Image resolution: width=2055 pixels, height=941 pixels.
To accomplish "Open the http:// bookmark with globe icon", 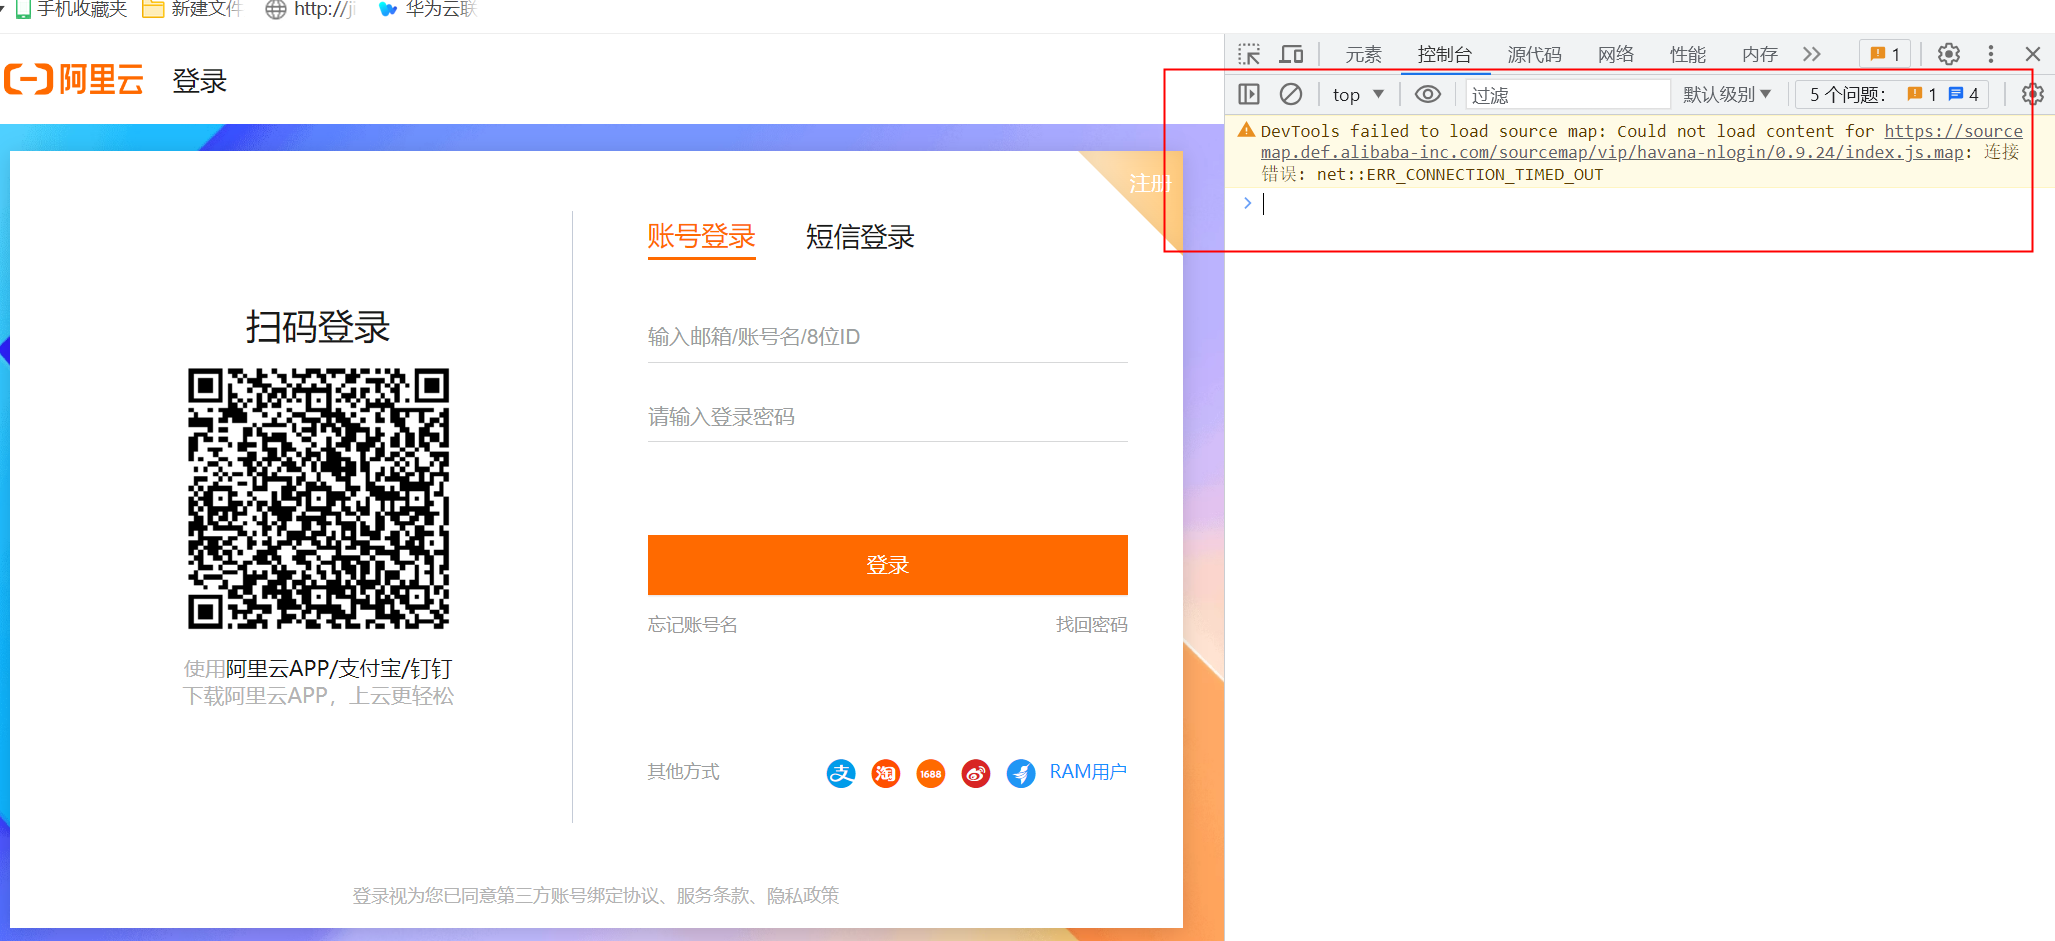I will (311, 9).
